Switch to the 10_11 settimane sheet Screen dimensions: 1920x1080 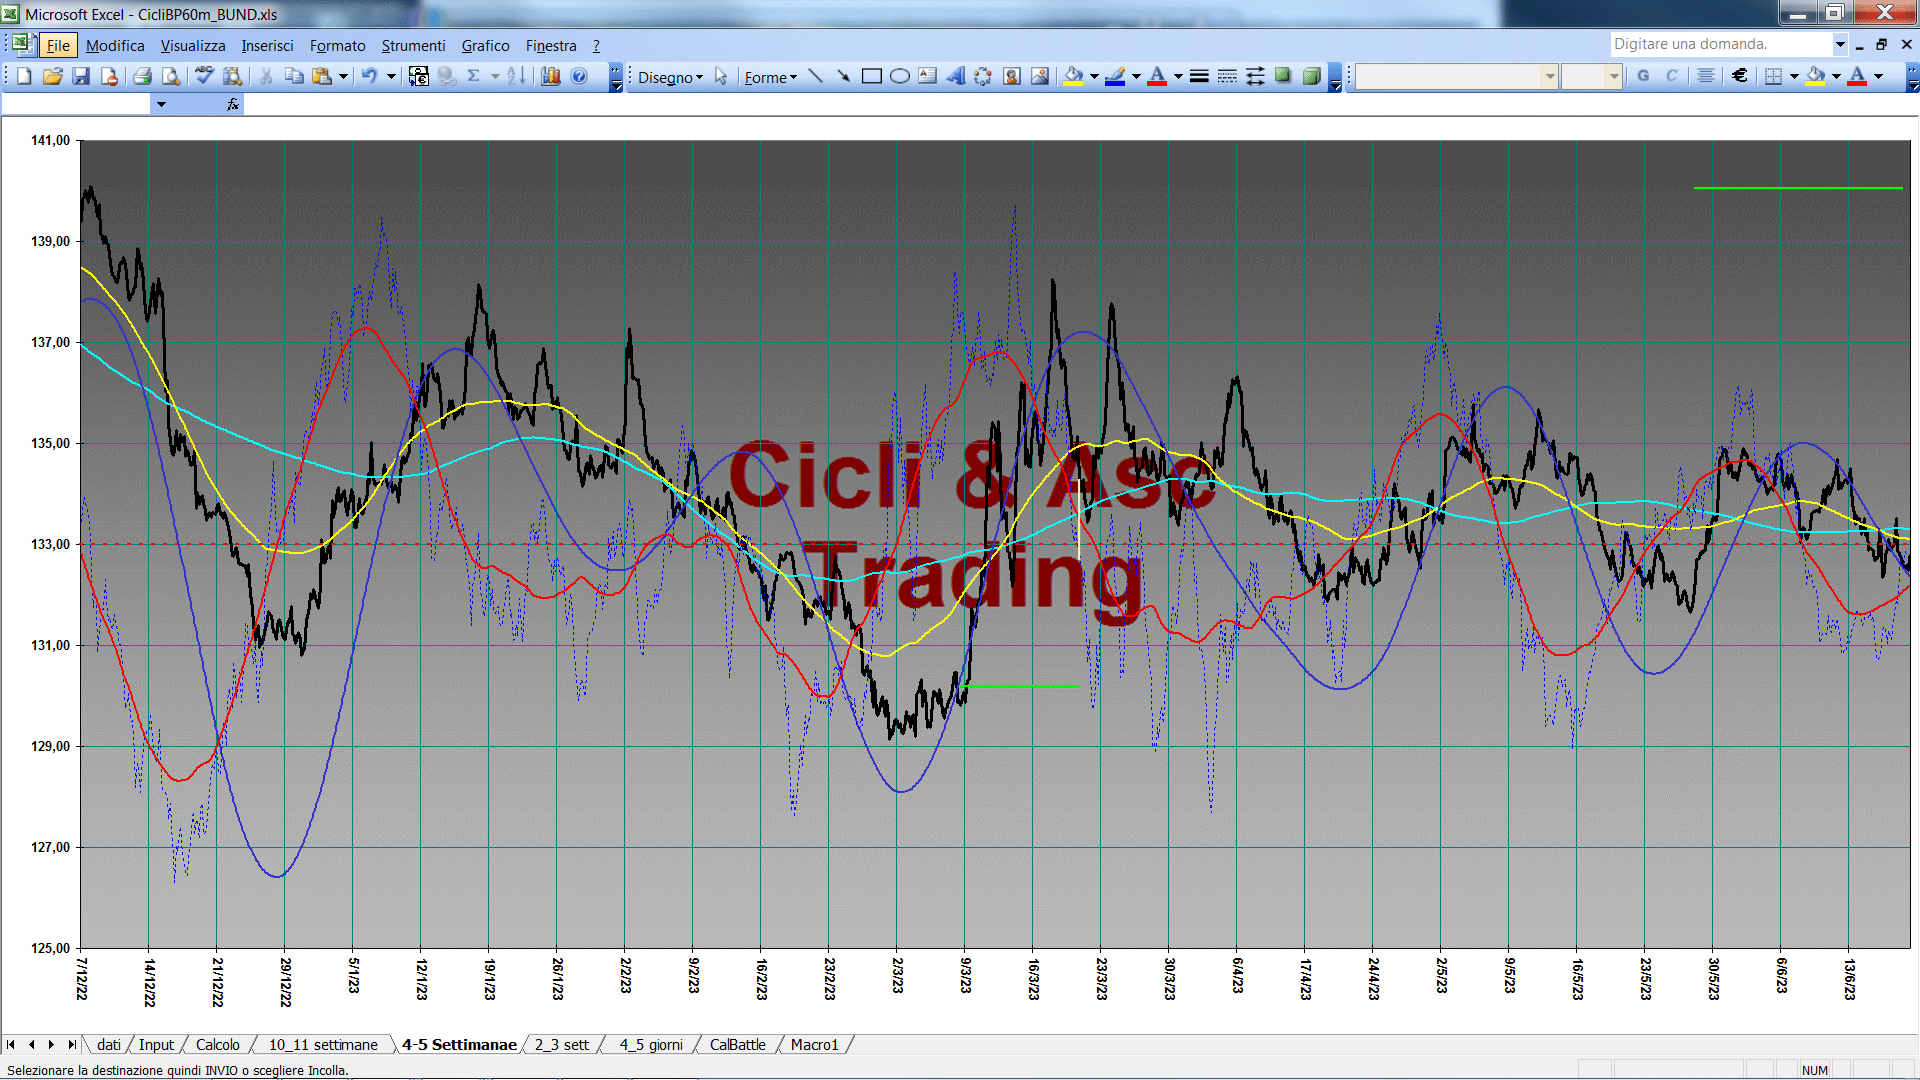tap(323, 1044)
